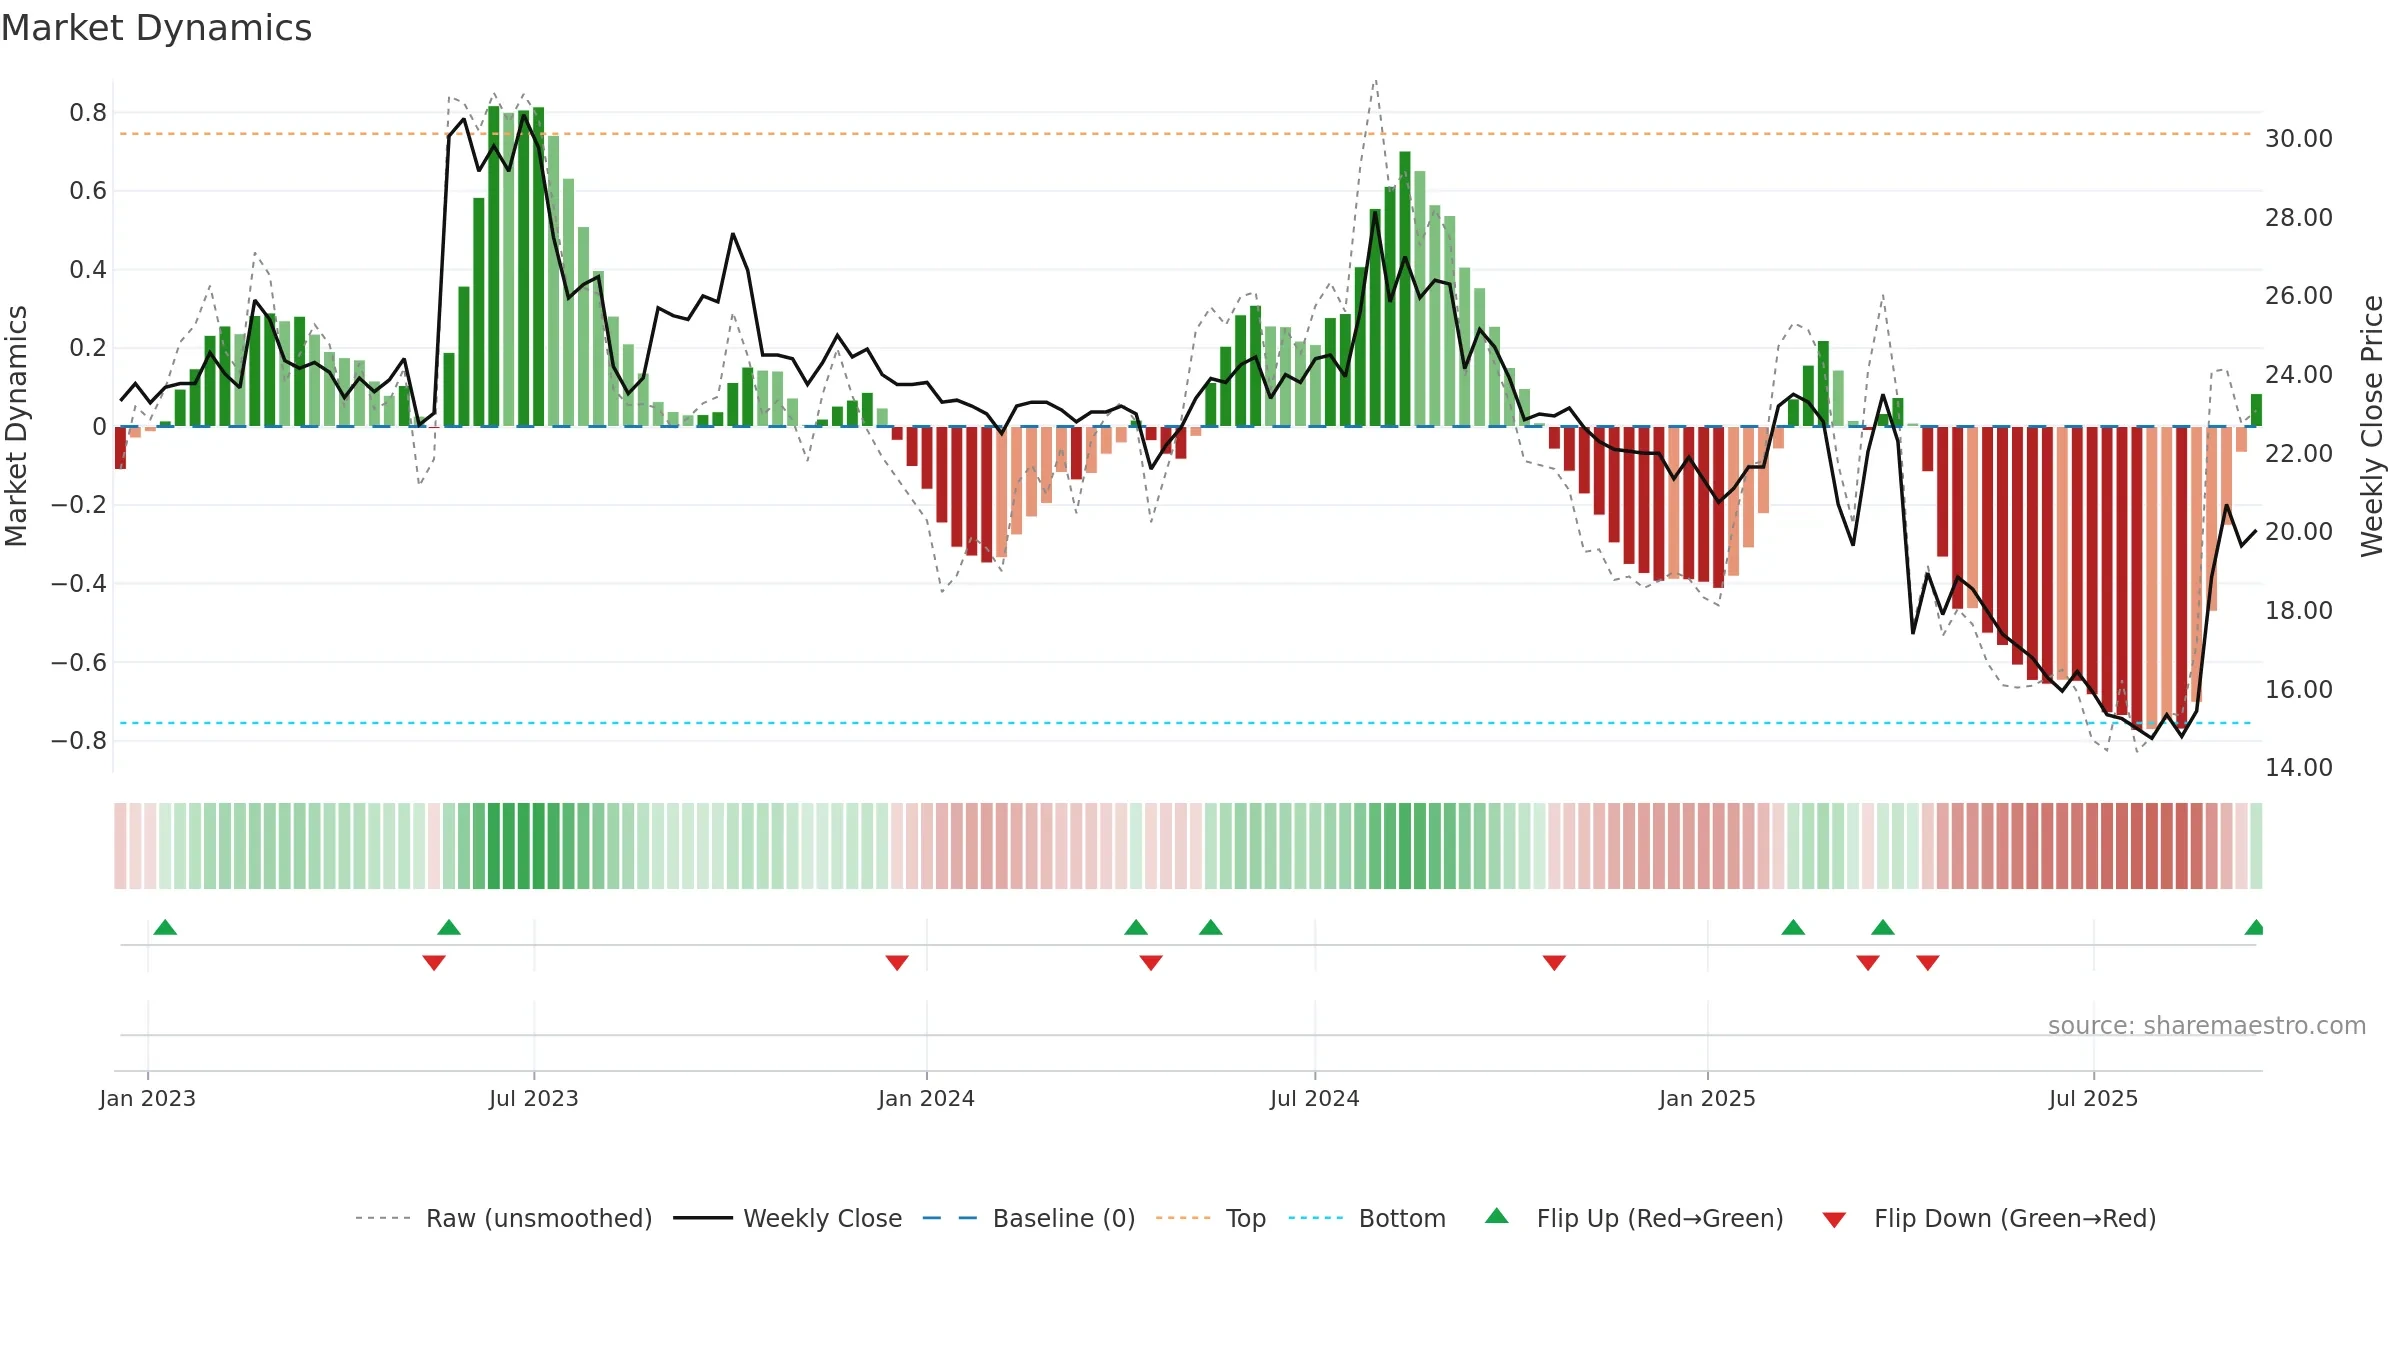The image size is (2400, 1350).
Task: Click the 0 baseline tick label
Action: click(99, 427)
